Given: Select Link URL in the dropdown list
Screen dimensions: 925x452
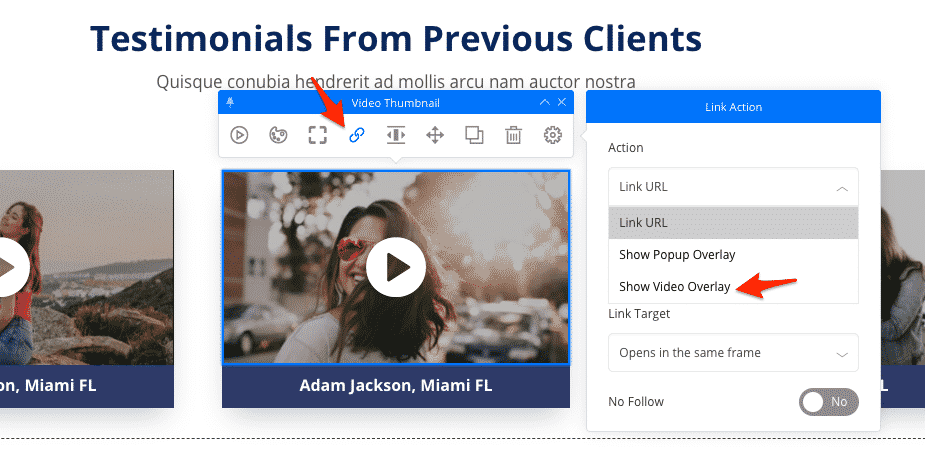Looking at the screenshot, I should point(643,223).
